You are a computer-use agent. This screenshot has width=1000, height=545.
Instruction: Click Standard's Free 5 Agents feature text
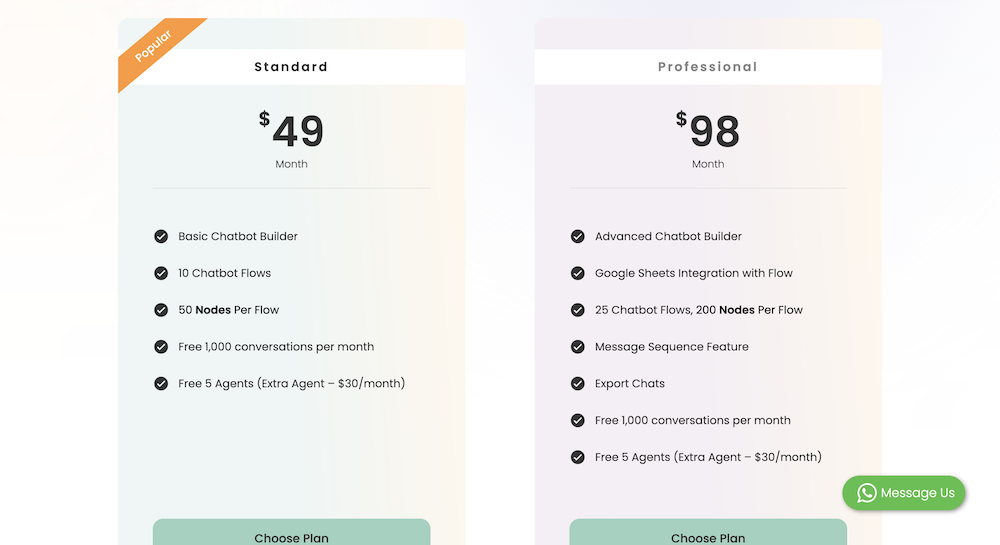tap(291, 384)
